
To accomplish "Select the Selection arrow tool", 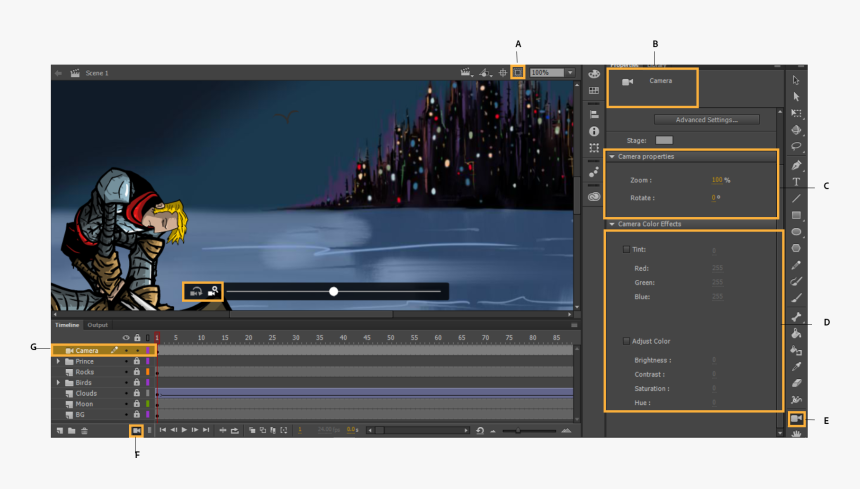I will (x=796, y=80).
